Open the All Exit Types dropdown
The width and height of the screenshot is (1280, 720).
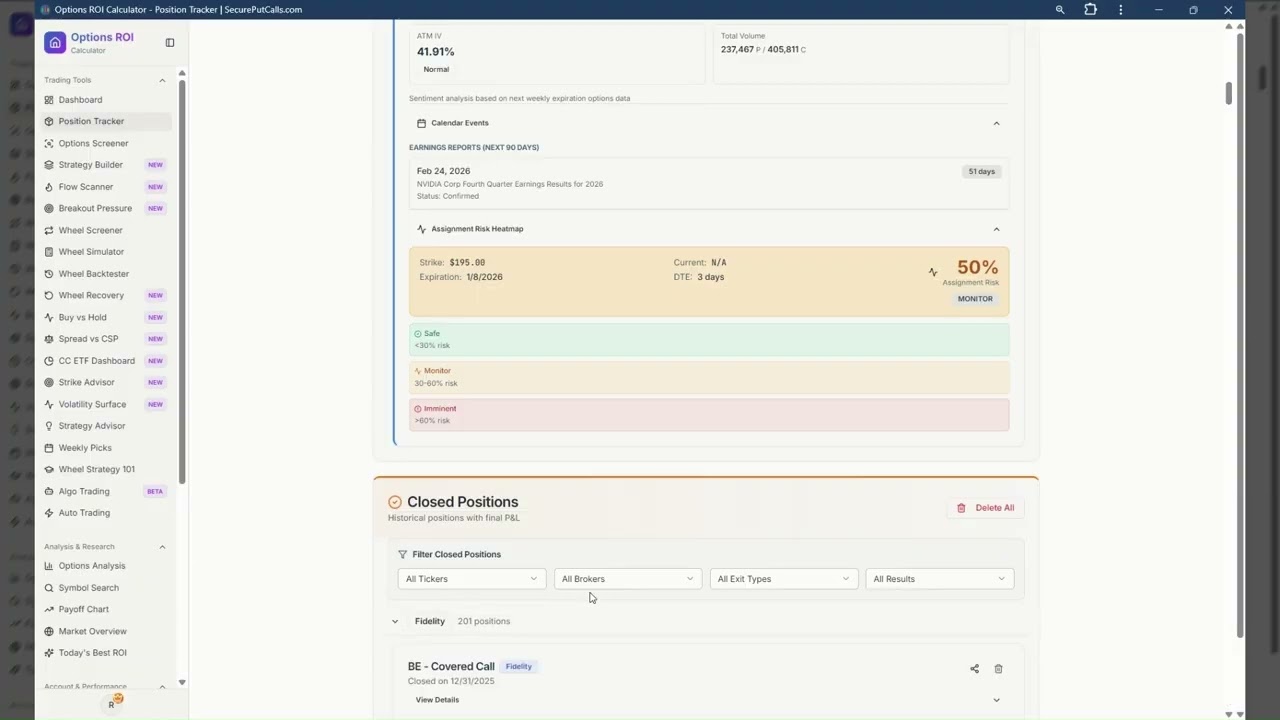pyautogui.click(x=783, y=579)
